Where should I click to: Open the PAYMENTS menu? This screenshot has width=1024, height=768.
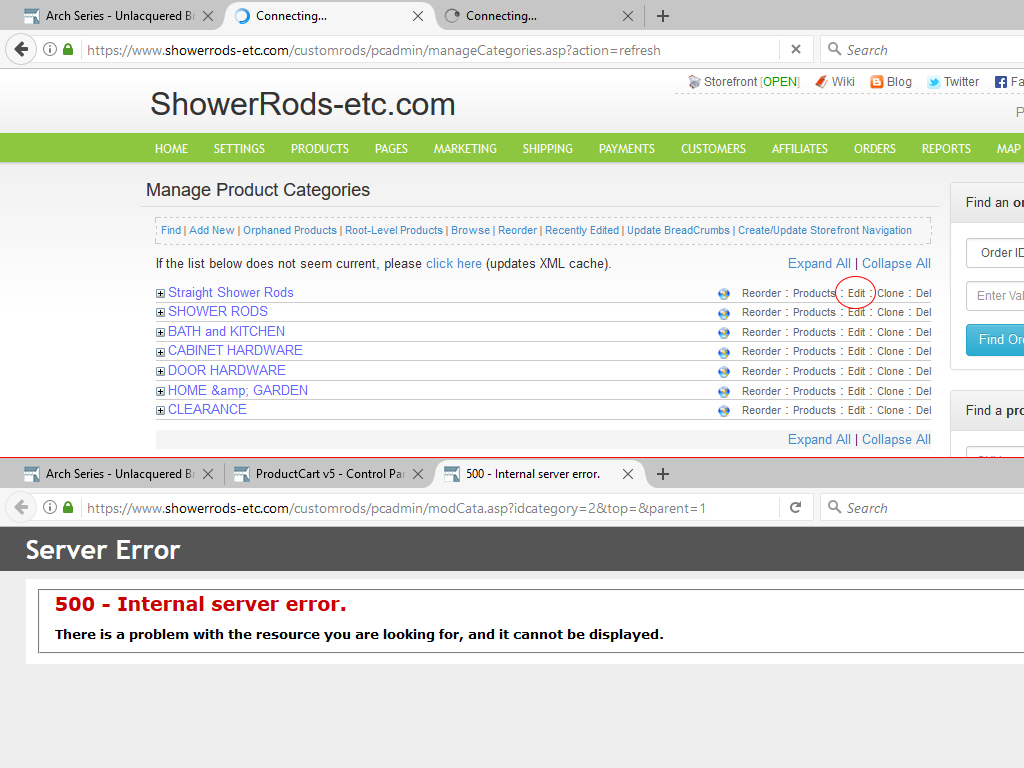pos(626,149)
